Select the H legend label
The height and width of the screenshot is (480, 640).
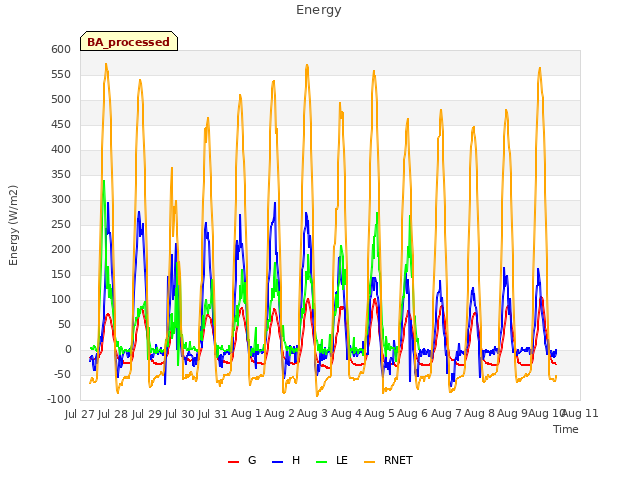tap(296, 460)
